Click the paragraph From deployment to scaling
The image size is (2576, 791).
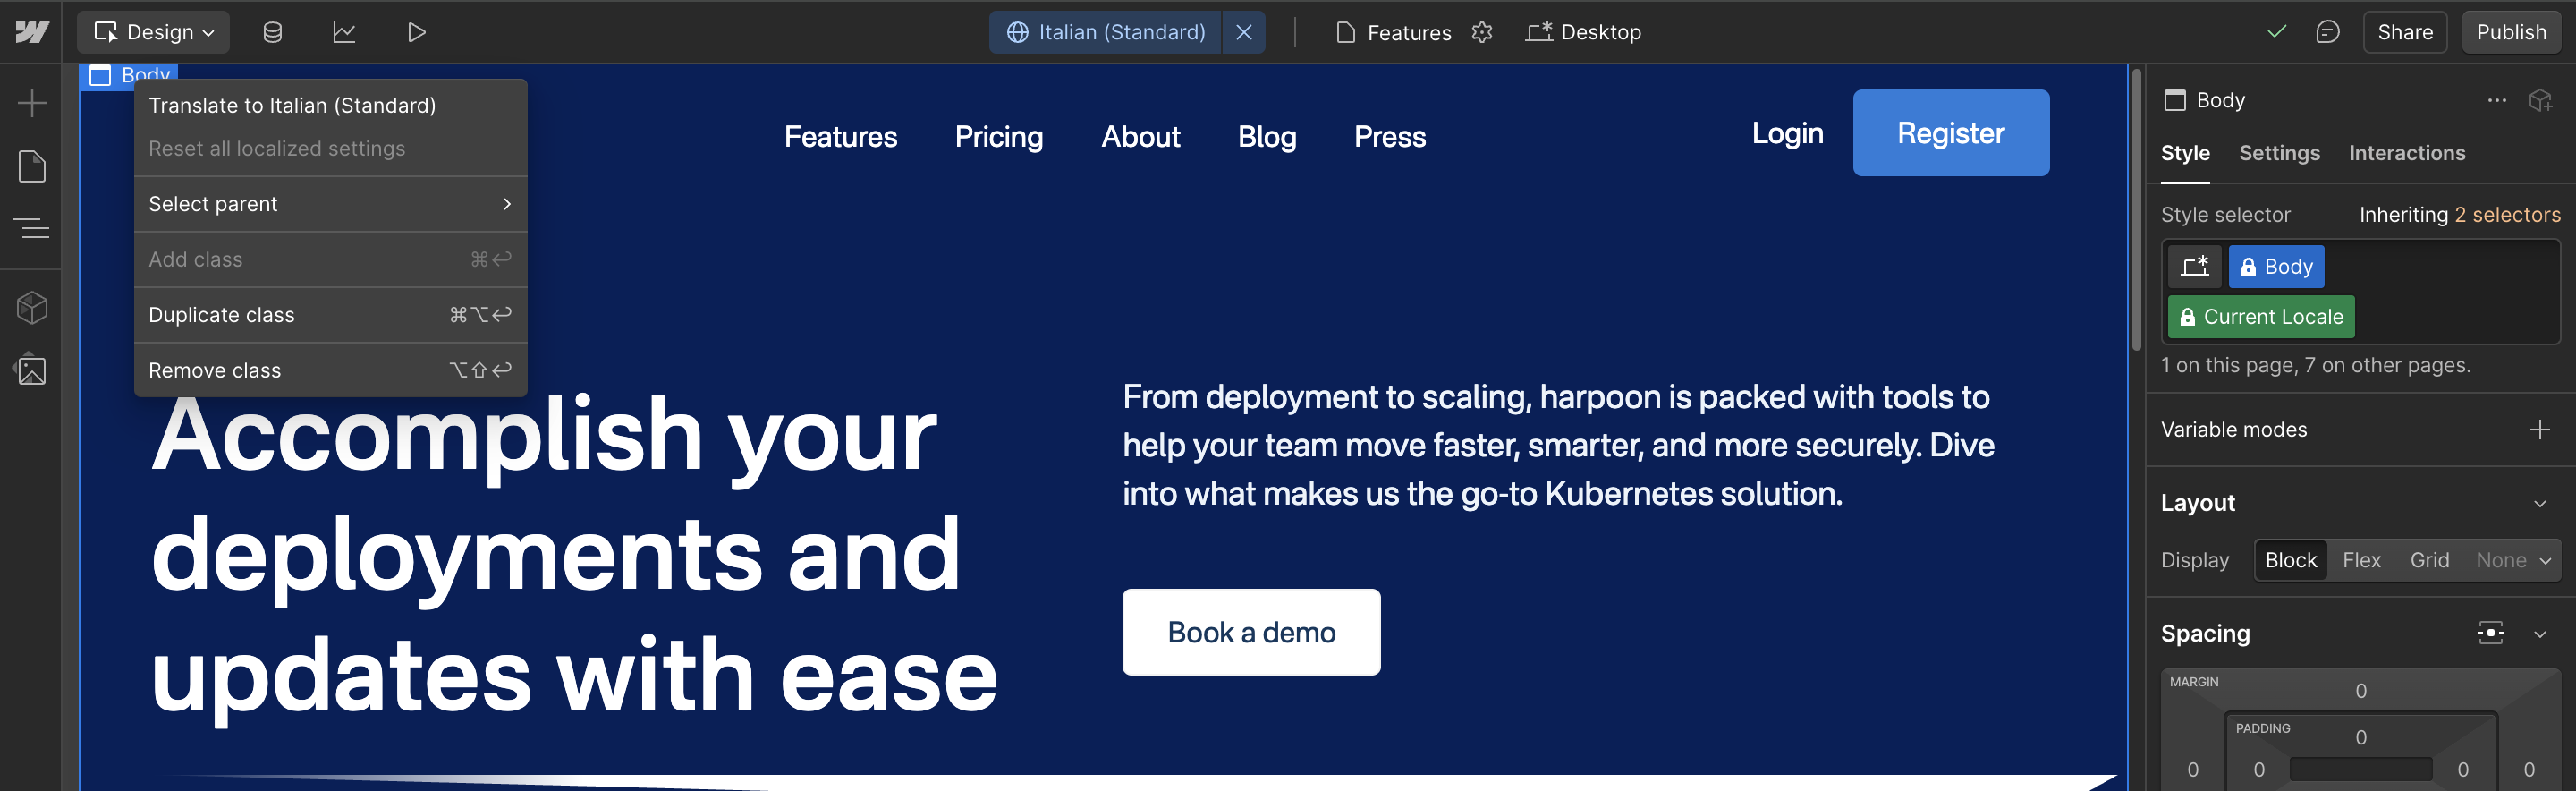[x=1558, y=445]
